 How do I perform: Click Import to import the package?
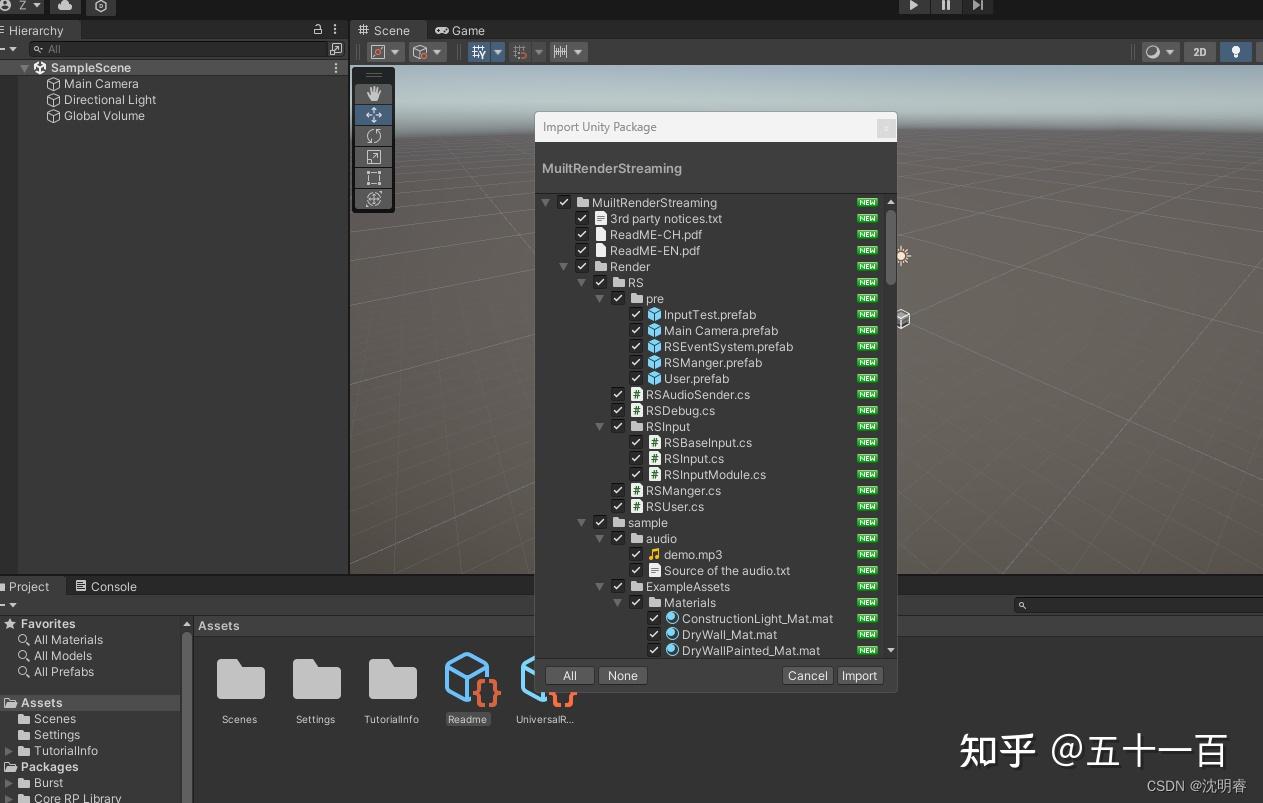tap(859, 676)
